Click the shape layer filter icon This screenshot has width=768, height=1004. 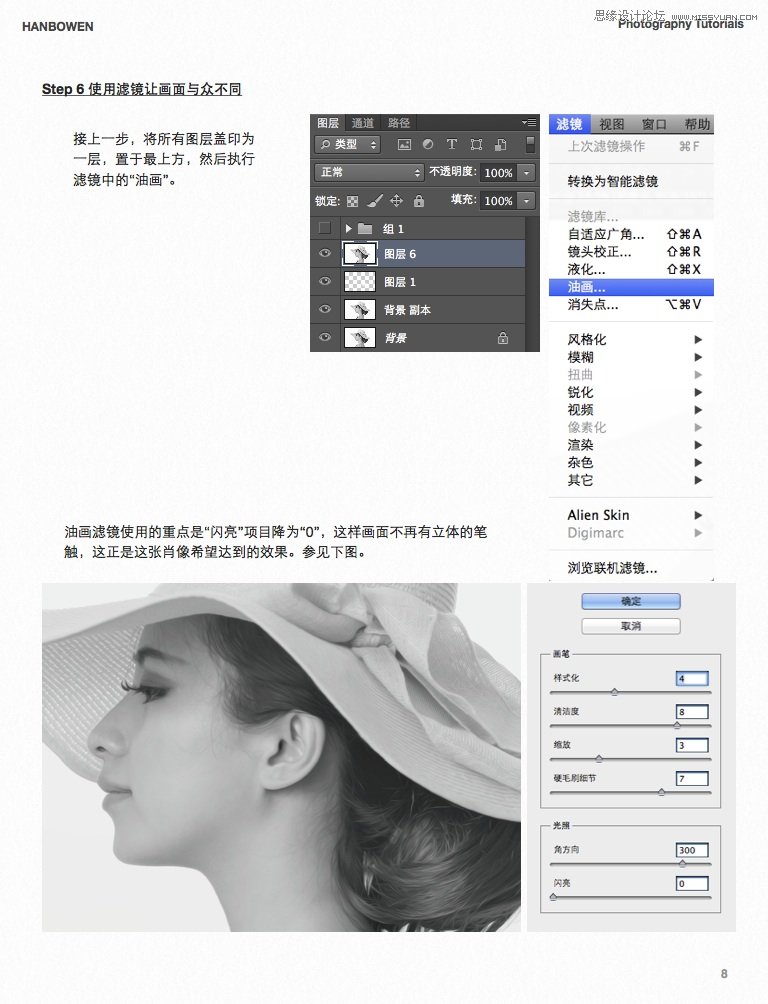coord(476,145)
